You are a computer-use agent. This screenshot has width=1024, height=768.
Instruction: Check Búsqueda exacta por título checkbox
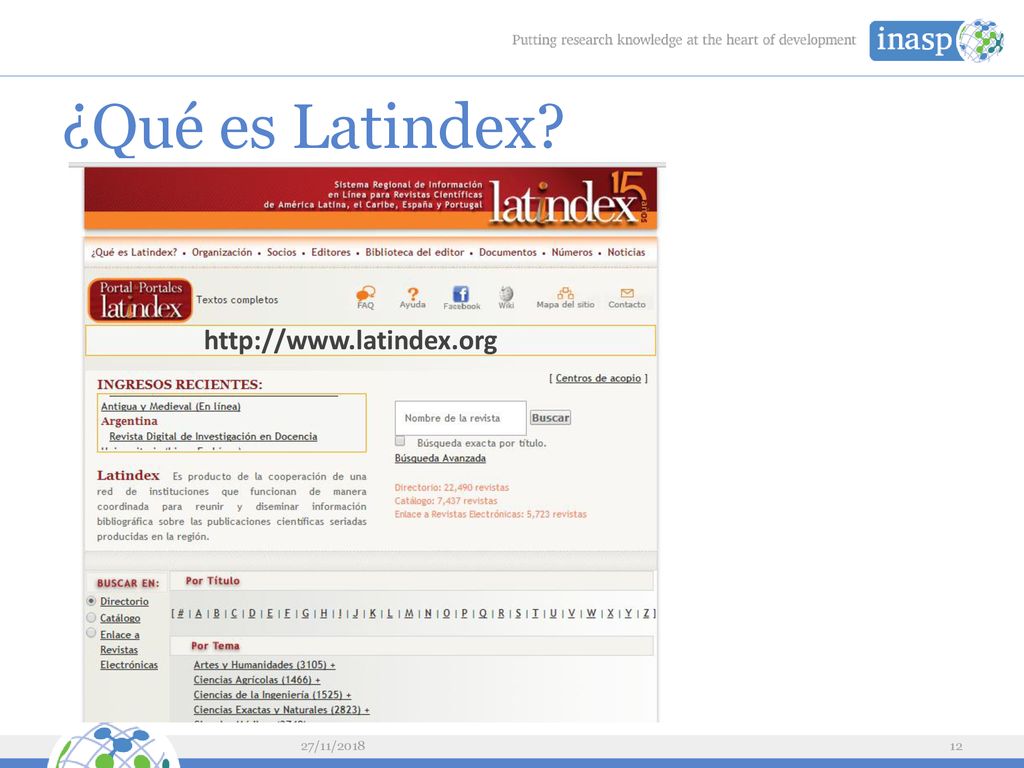400,441
